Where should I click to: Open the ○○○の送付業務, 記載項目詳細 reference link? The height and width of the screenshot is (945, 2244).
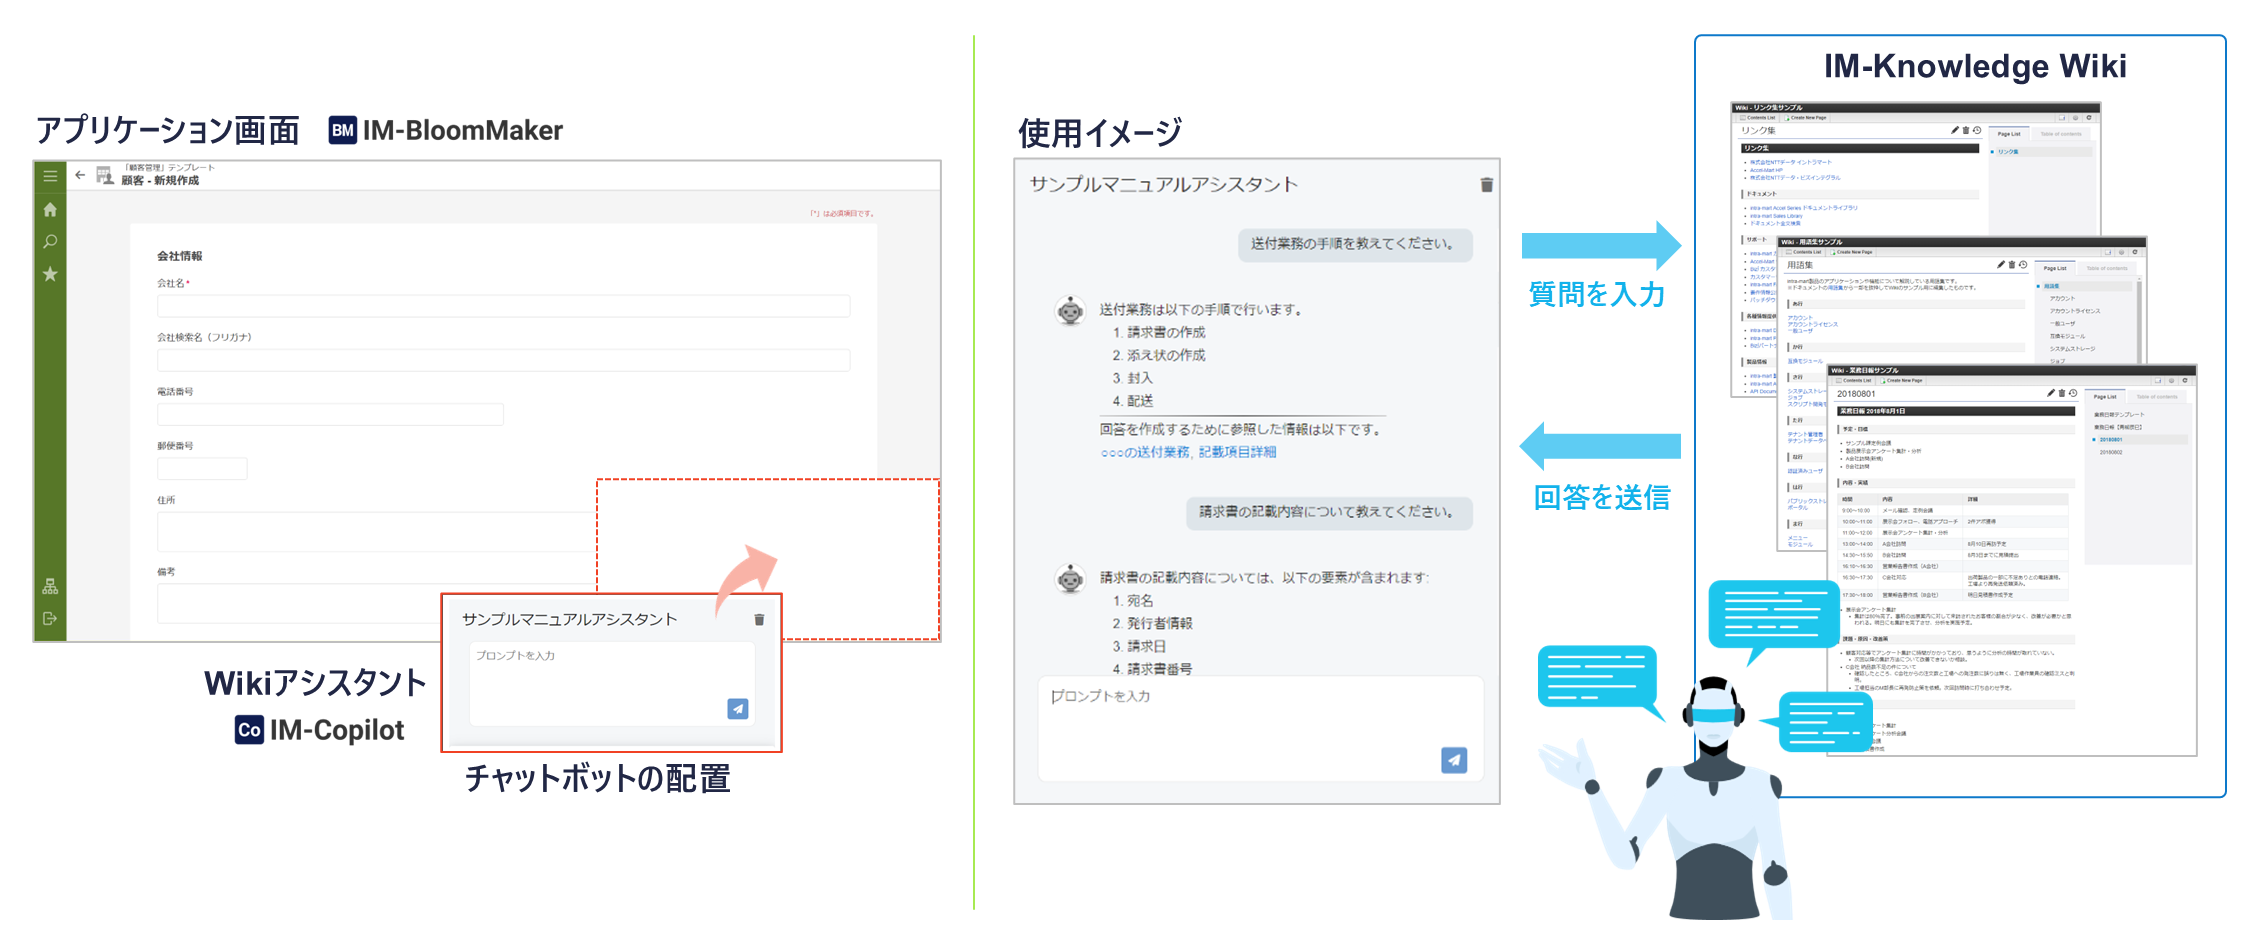(1188, 452)
